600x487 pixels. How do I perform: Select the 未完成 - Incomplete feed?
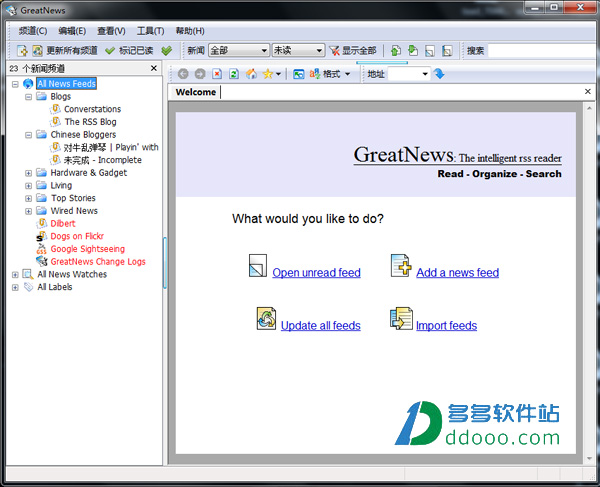(103, 160)
